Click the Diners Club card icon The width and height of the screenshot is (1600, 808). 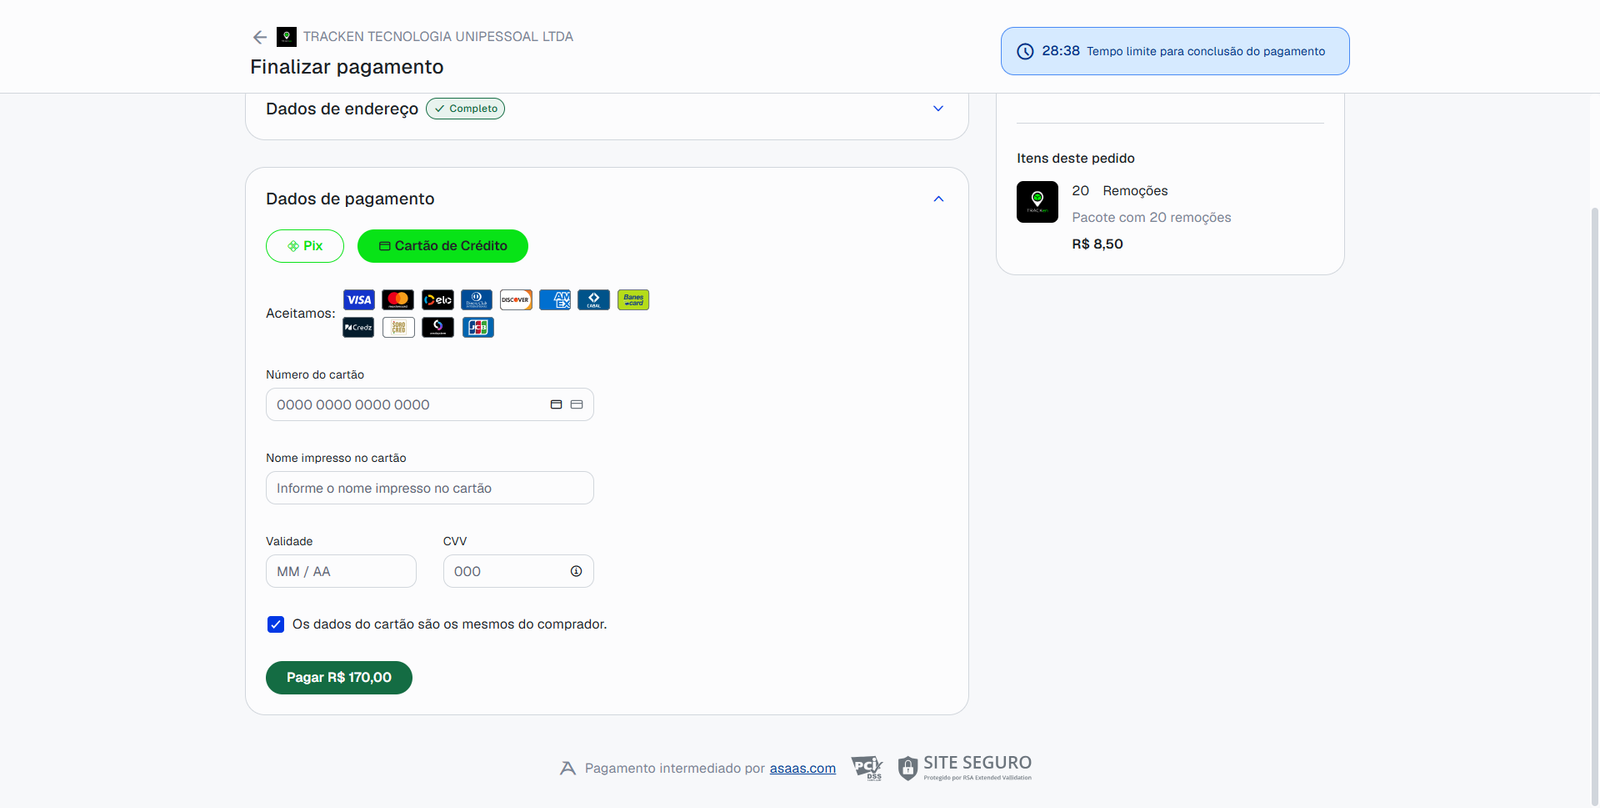(x=477, y=300)
